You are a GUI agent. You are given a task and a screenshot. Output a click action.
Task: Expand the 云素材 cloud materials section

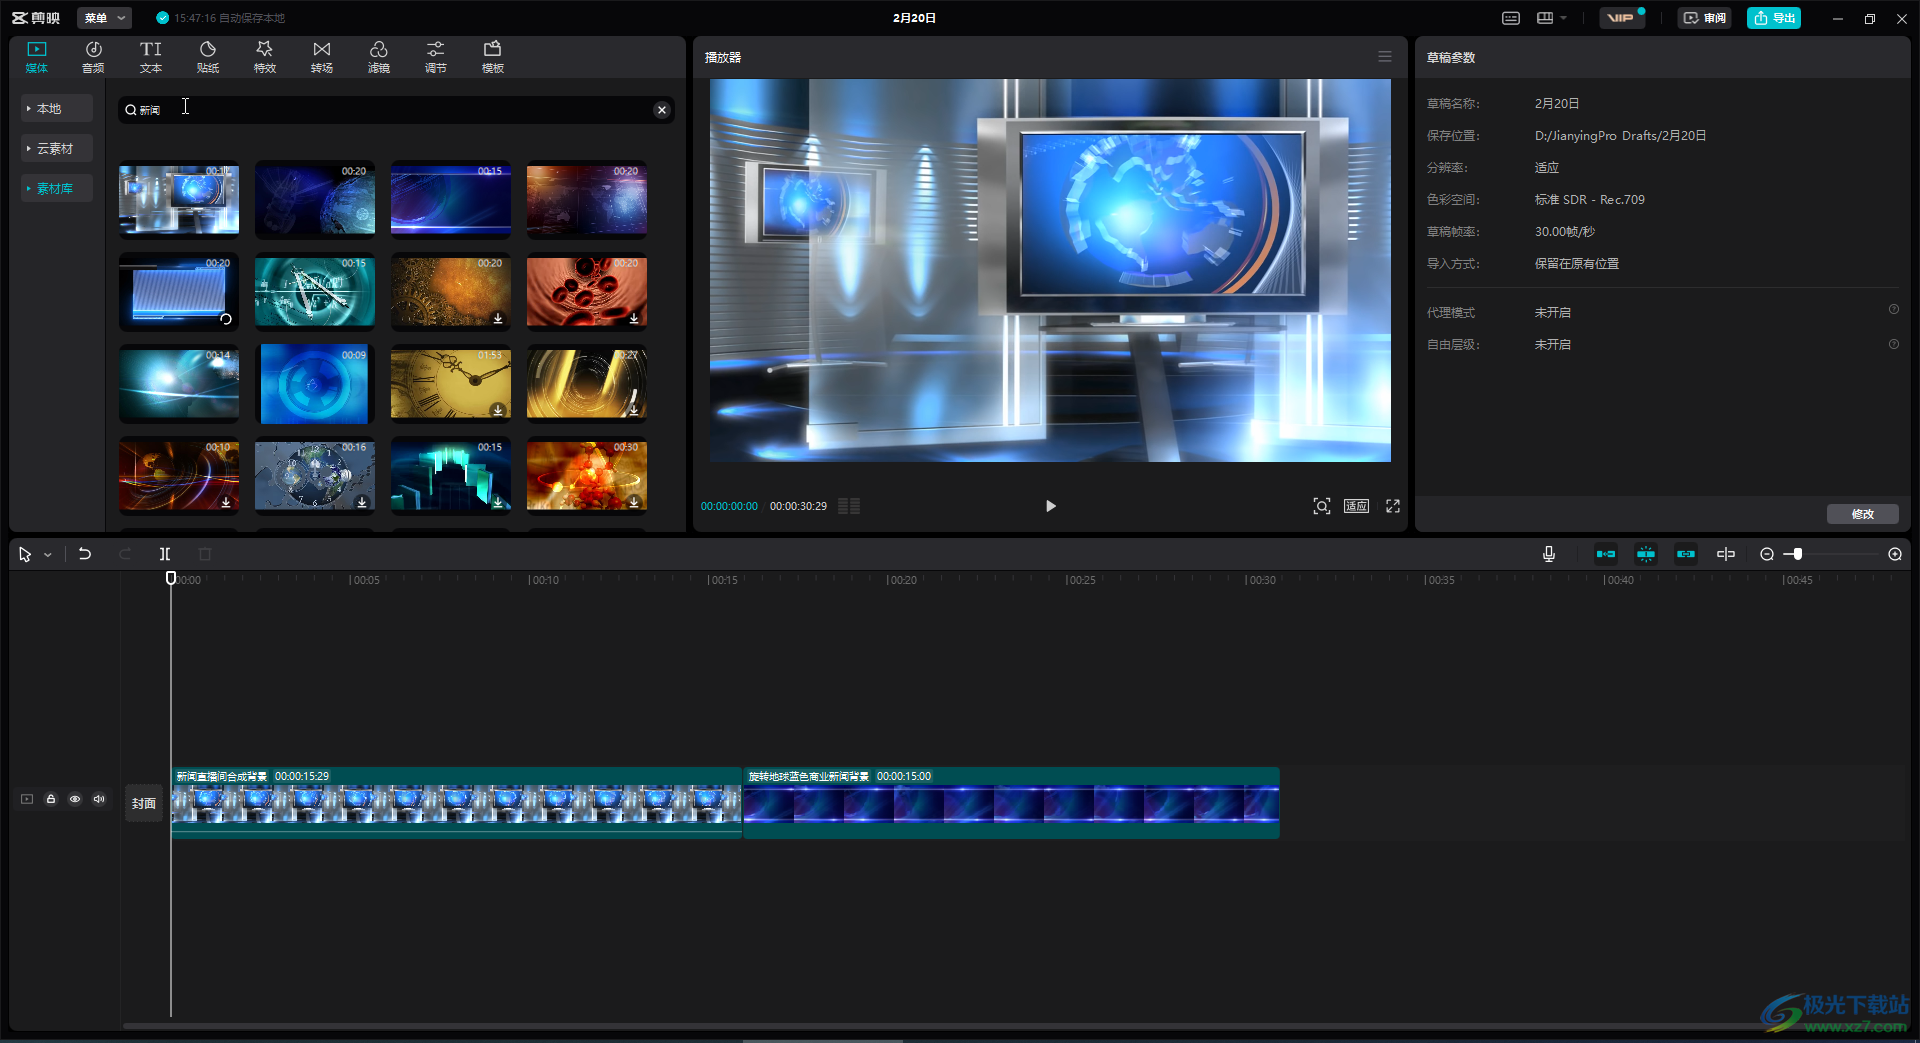[57, 148]
